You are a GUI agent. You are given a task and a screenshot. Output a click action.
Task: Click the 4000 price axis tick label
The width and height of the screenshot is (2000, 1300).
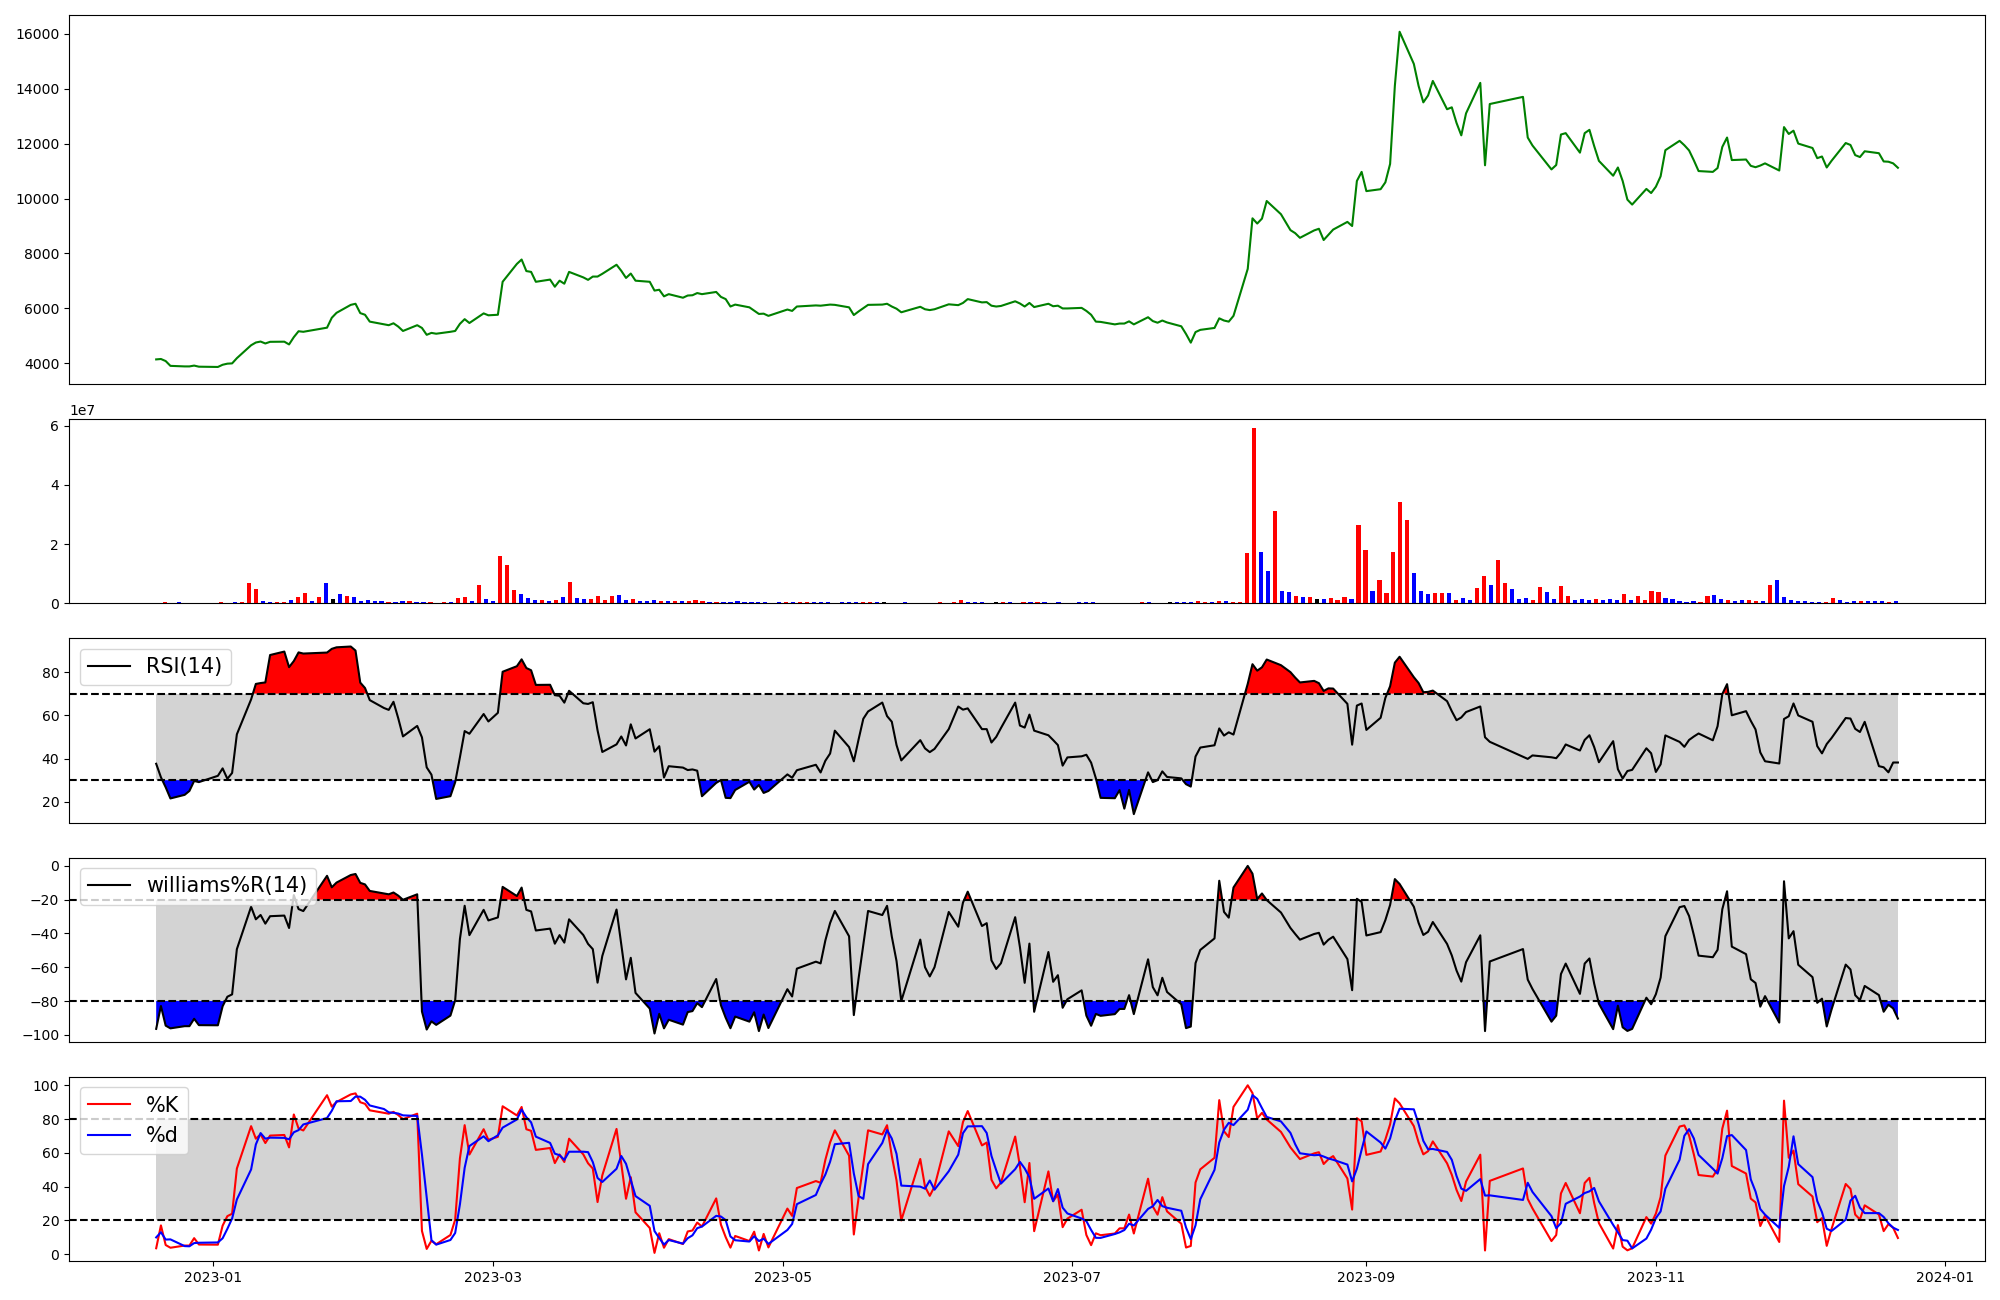pos(42,364)
